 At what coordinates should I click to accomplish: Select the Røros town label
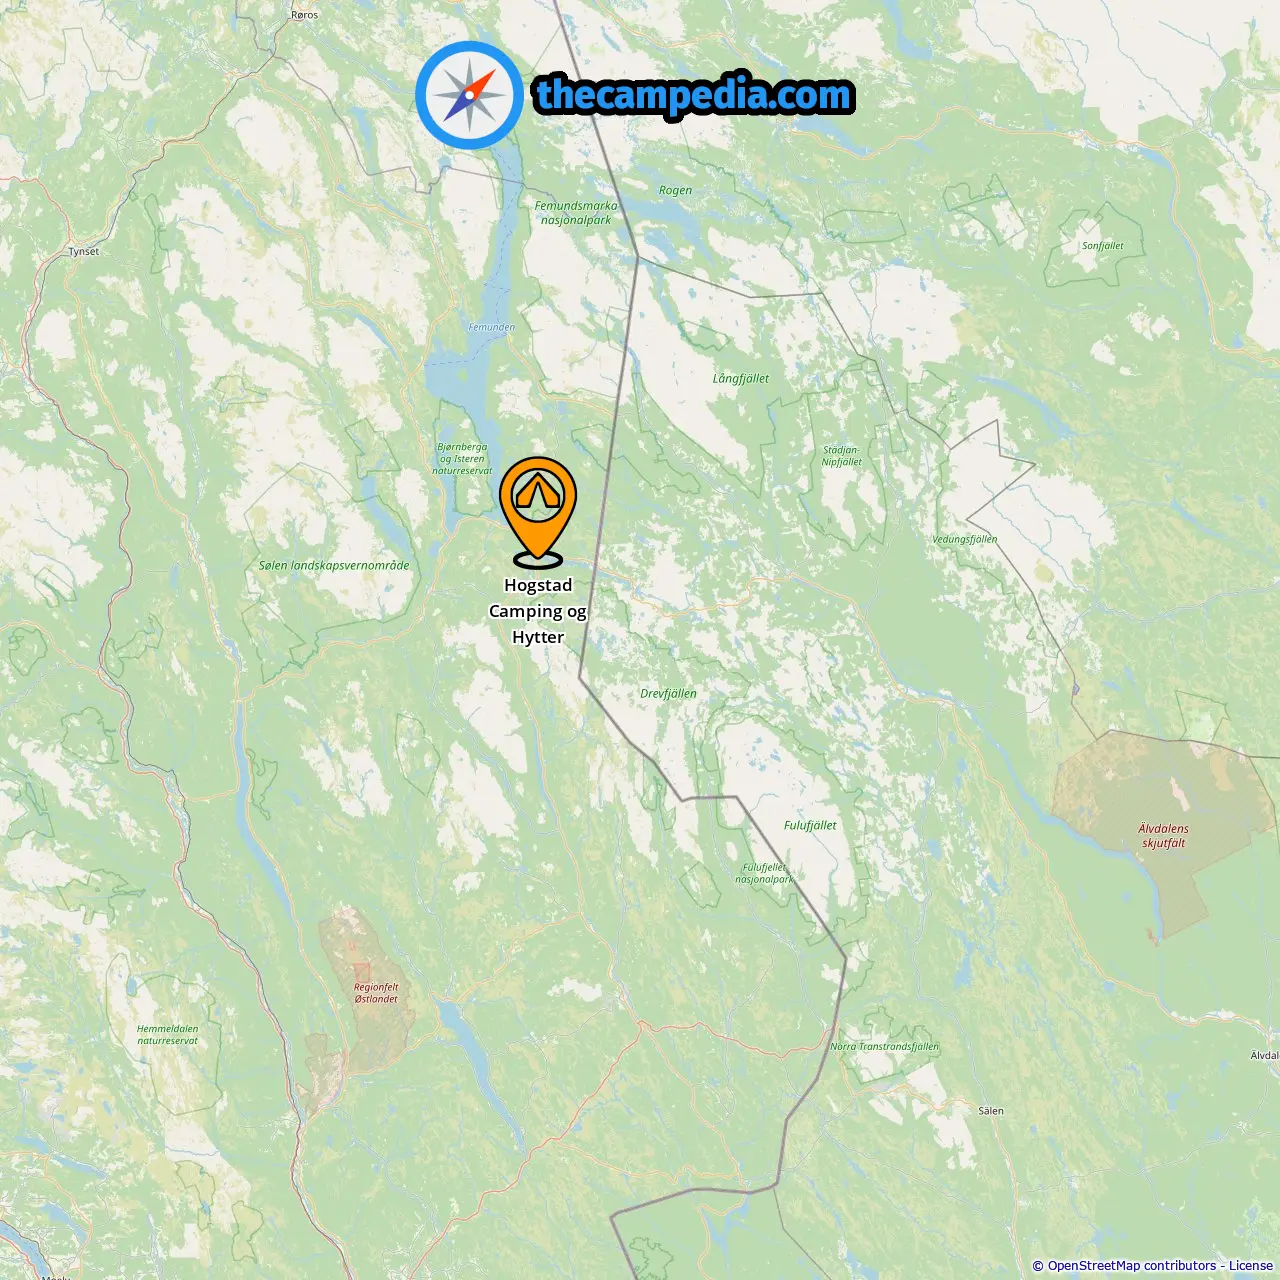304,15
